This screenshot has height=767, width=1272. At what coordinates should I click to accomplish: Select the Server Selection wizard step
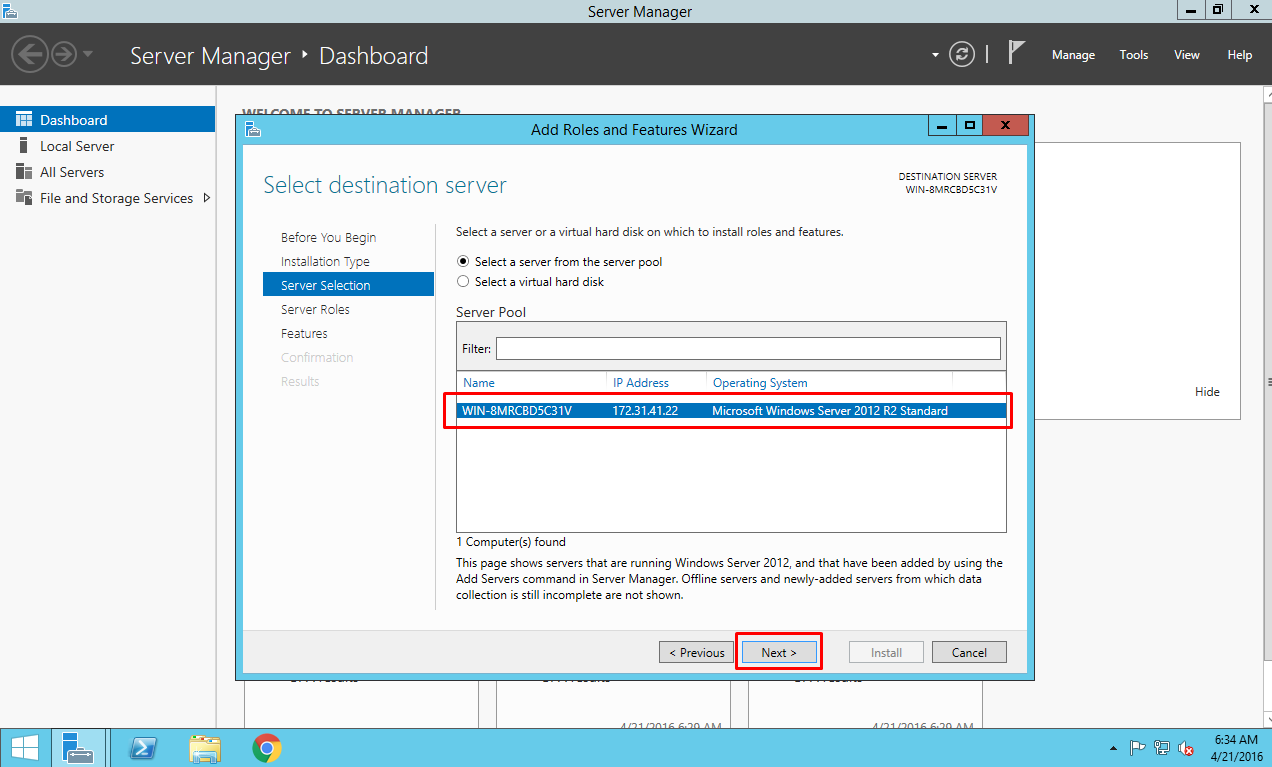pyautogui.click(x=348, y=285)
